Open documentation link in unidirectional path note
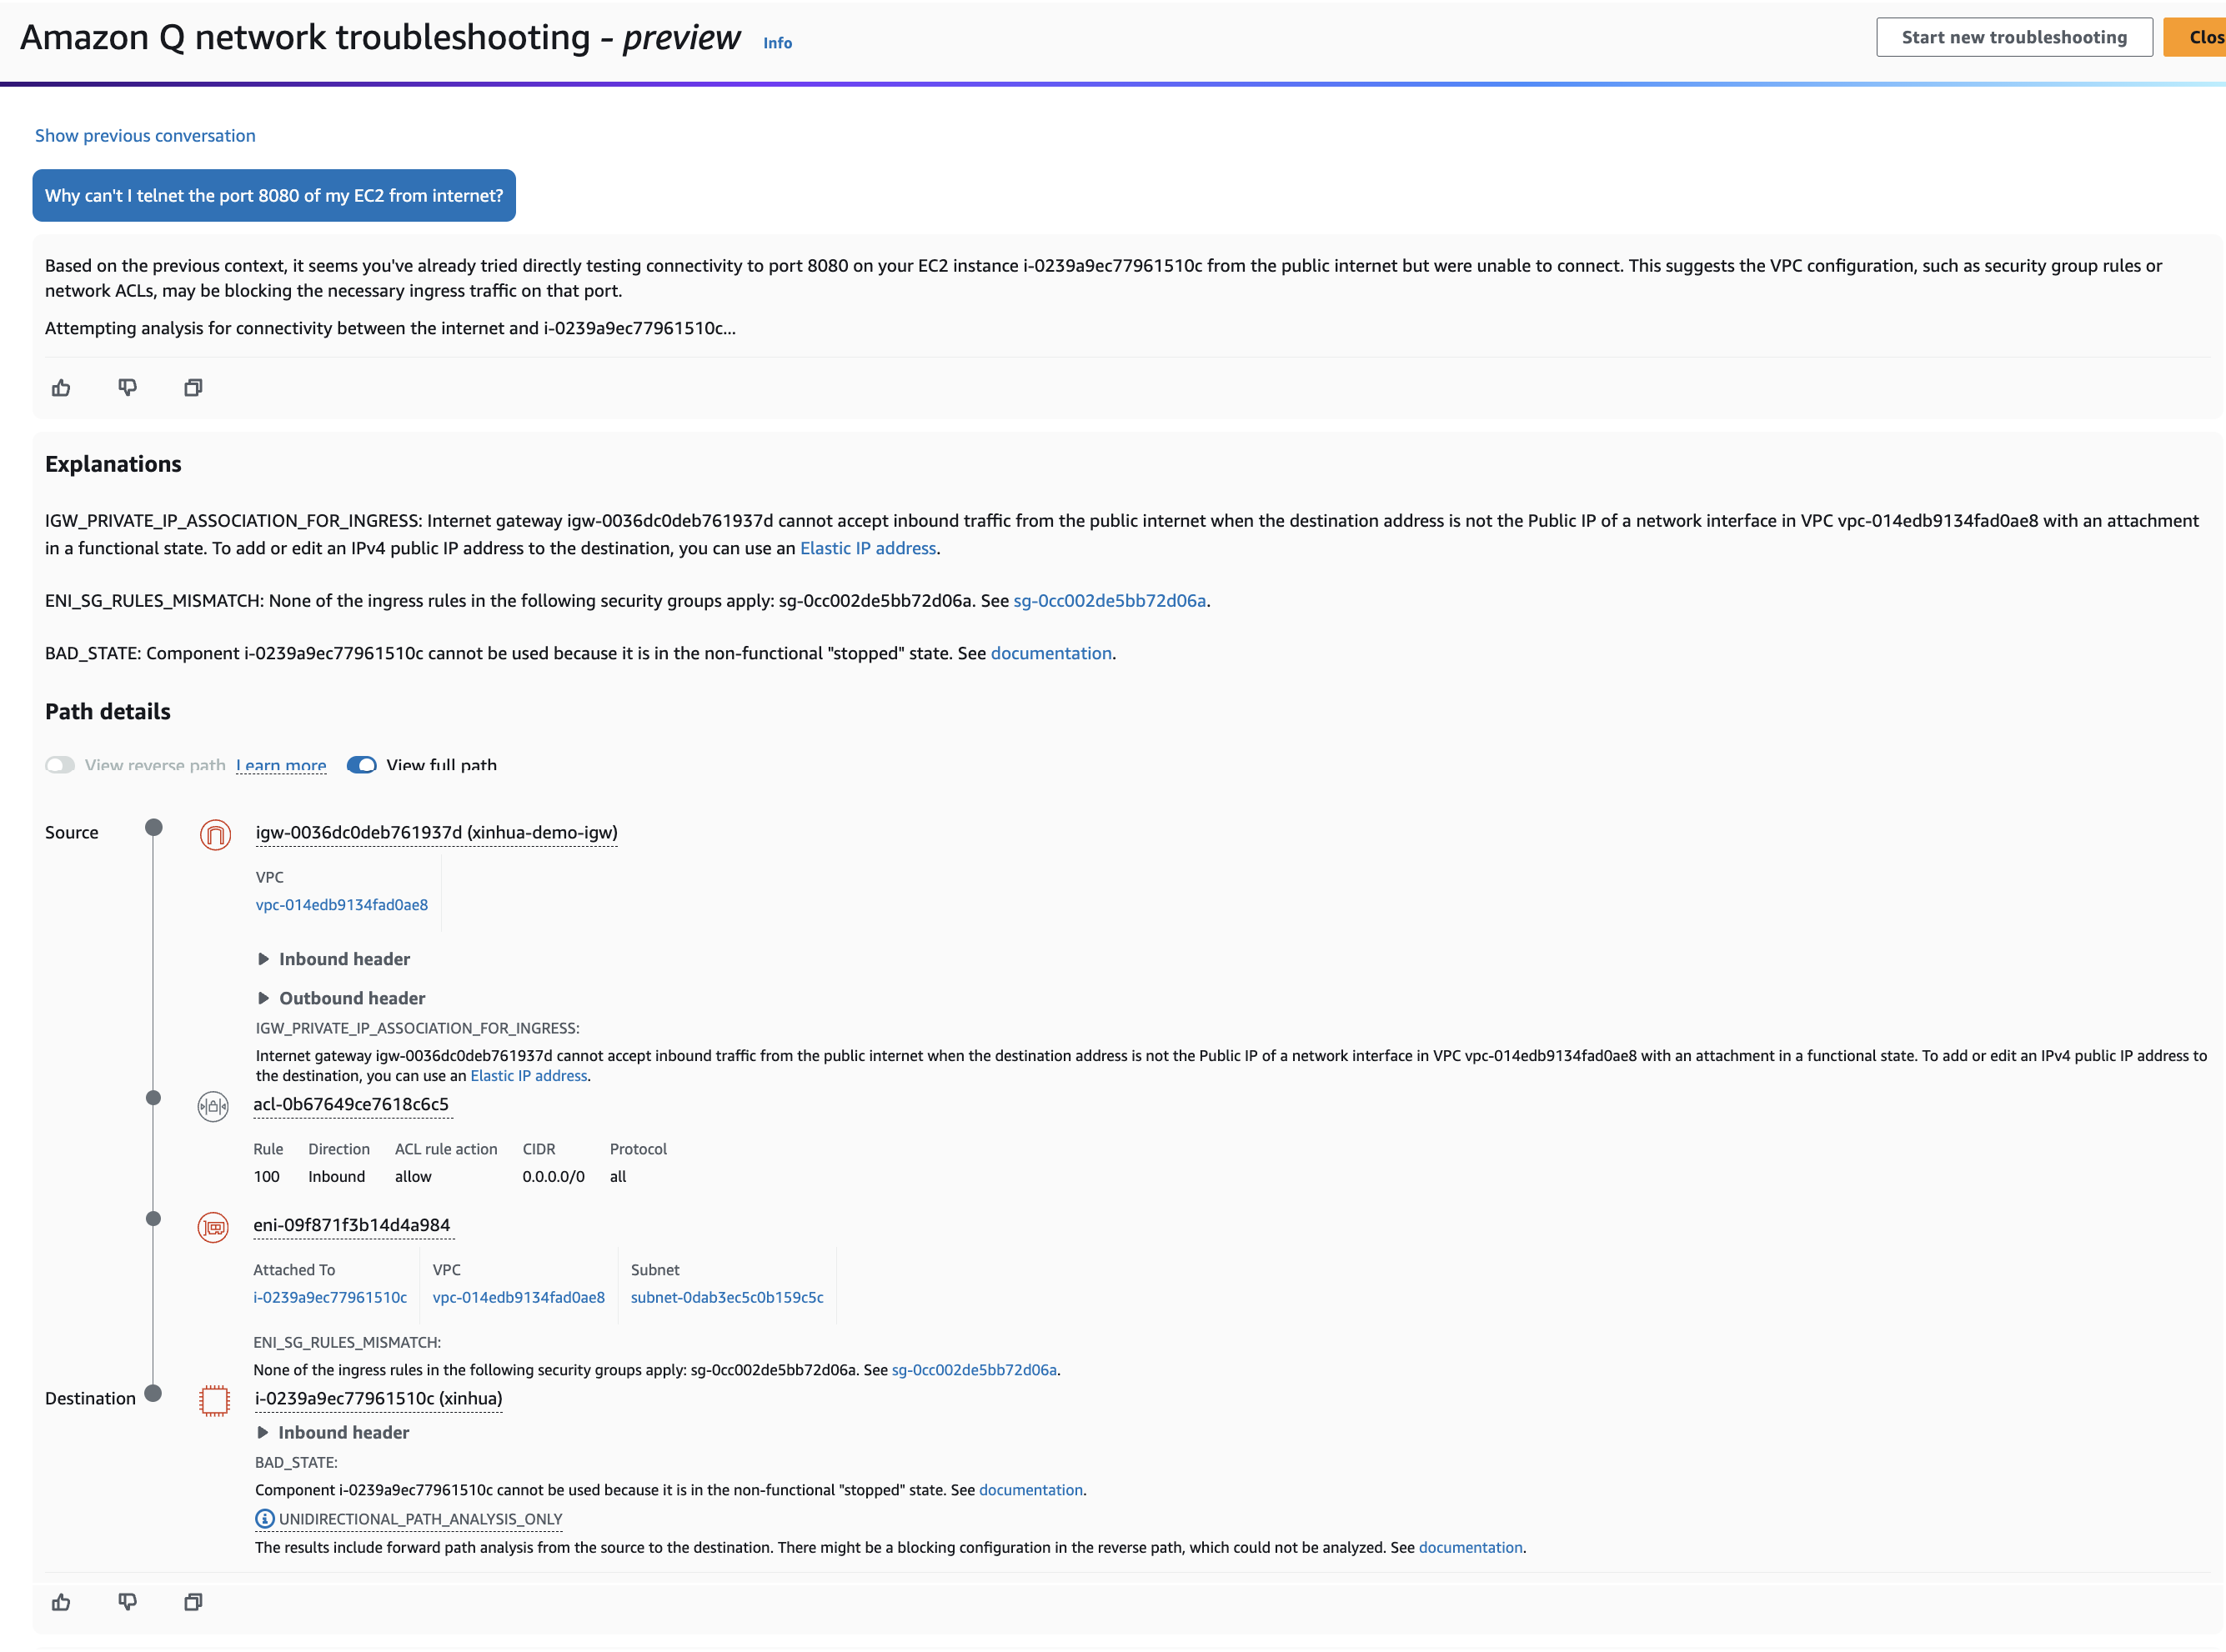This screenshot has height=1652, width=2226. point(1470,1548)
